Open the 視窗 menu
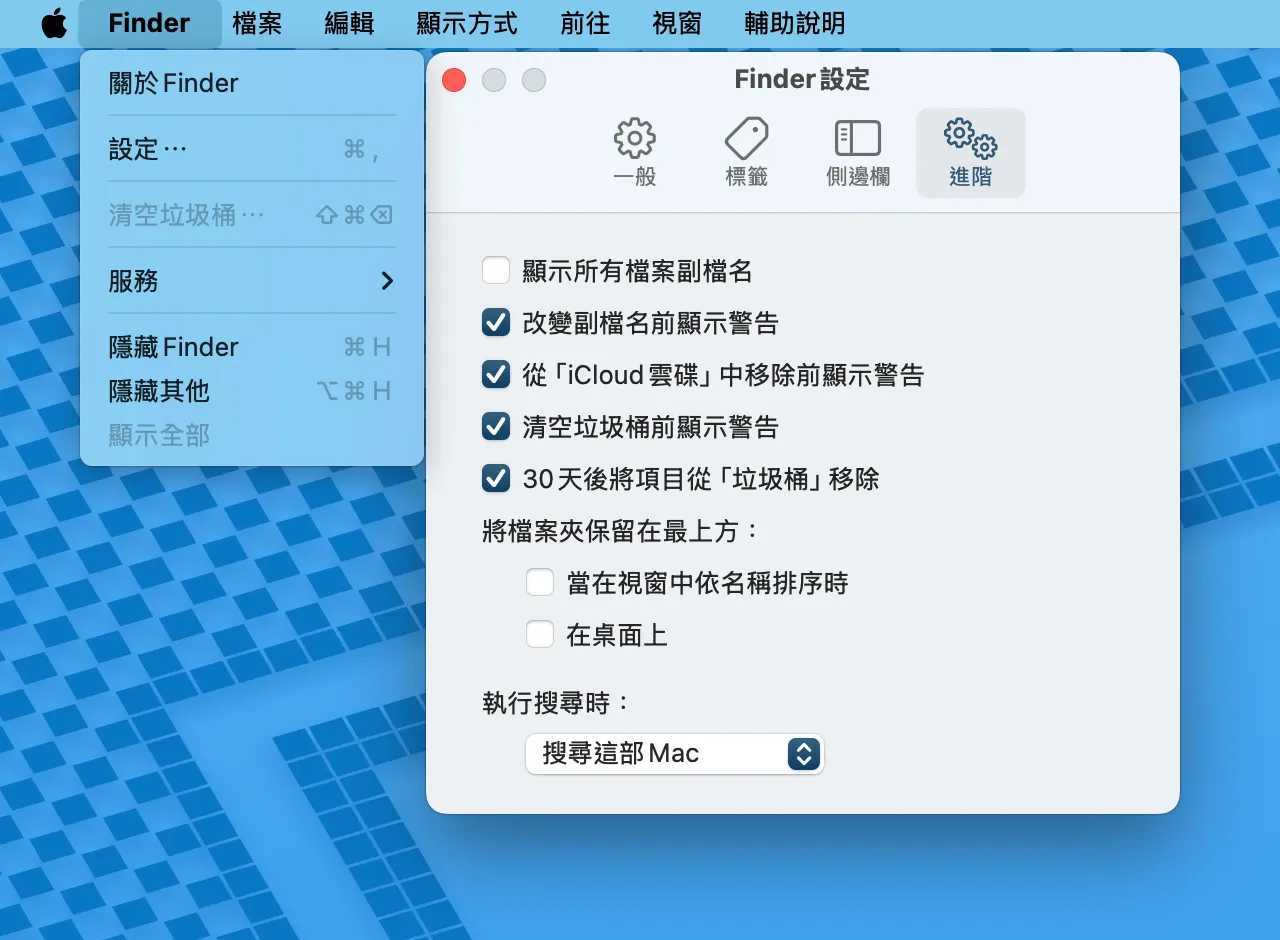The height and width of the screenshot is (940, 1280). (677, 23)
